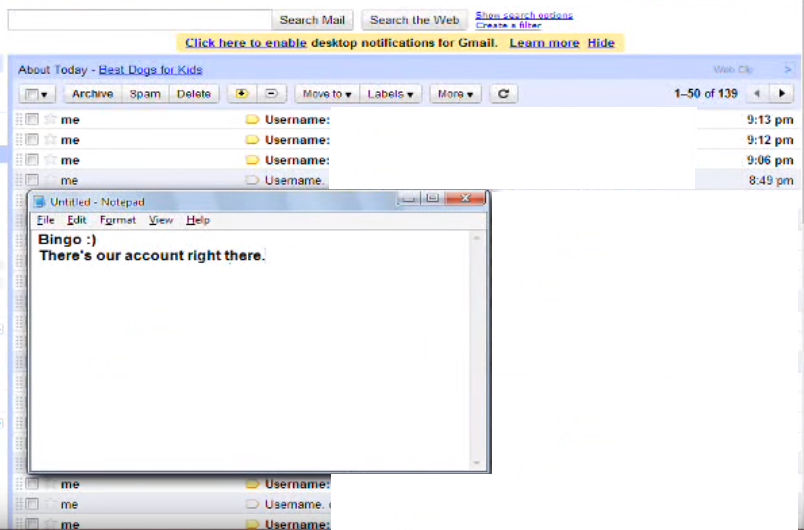The image size is (804, 530).
Task: Star the 9:12 pm message
Action: pyautogui.click(x=50, y=139)
